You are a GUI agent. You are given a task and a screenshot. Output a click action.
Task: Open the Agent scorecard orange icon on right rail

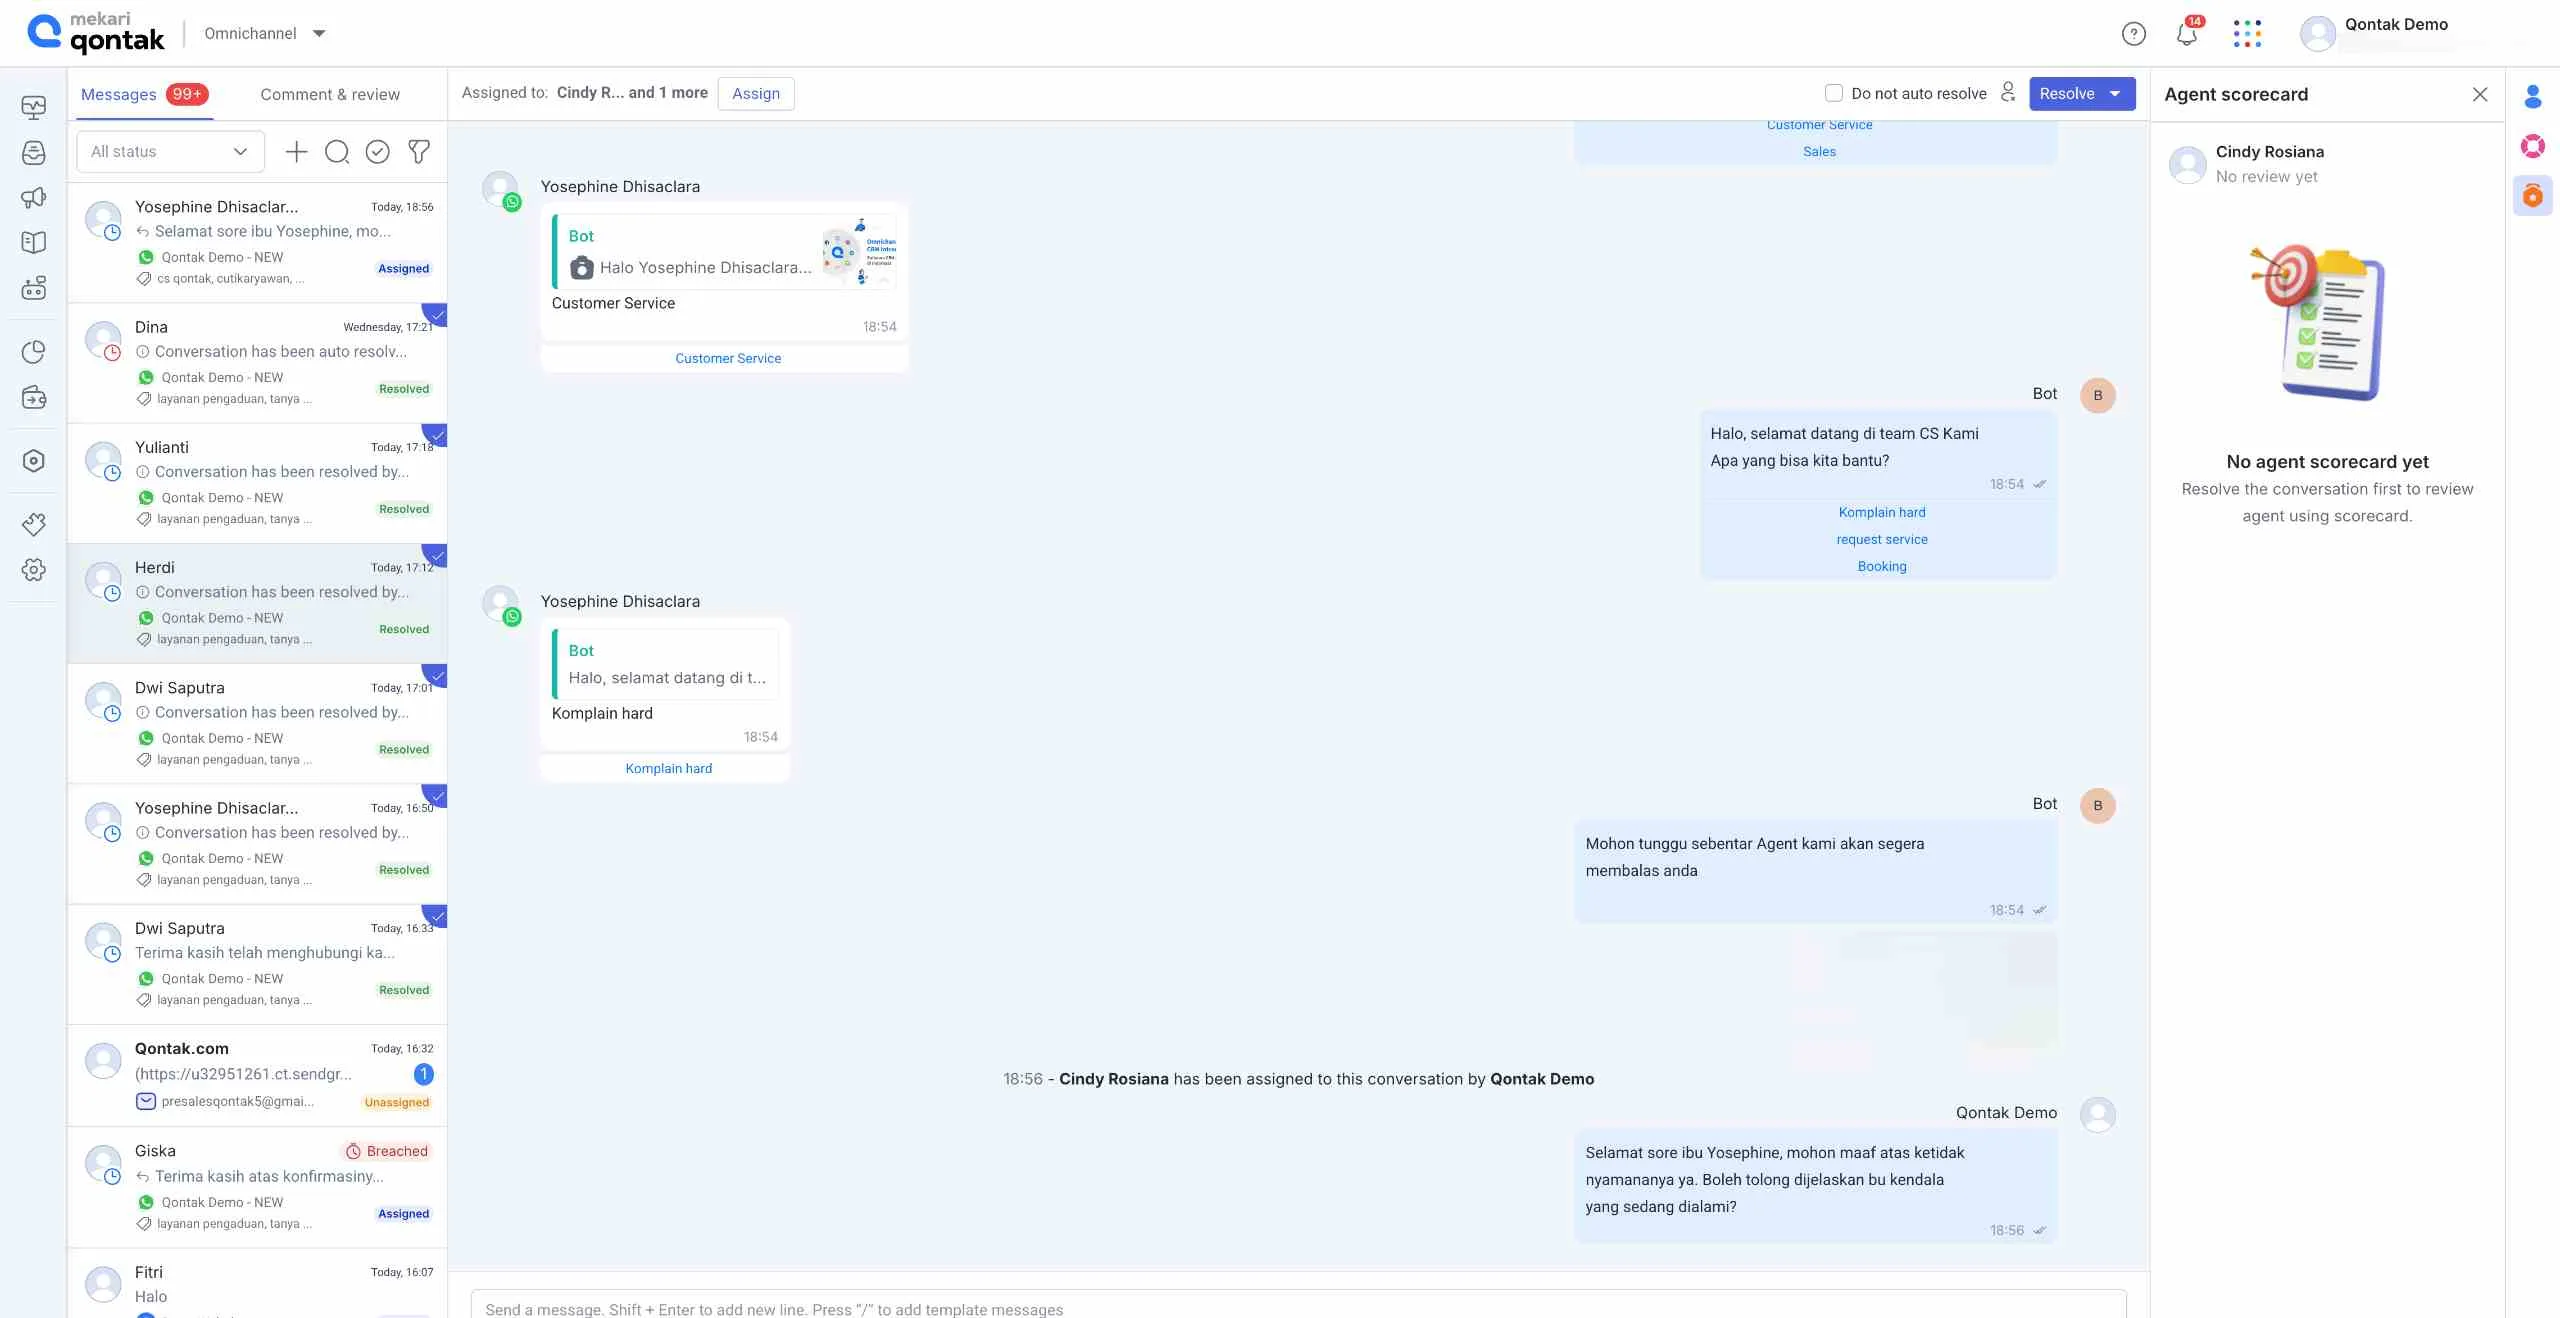[x=2534, y=195]
